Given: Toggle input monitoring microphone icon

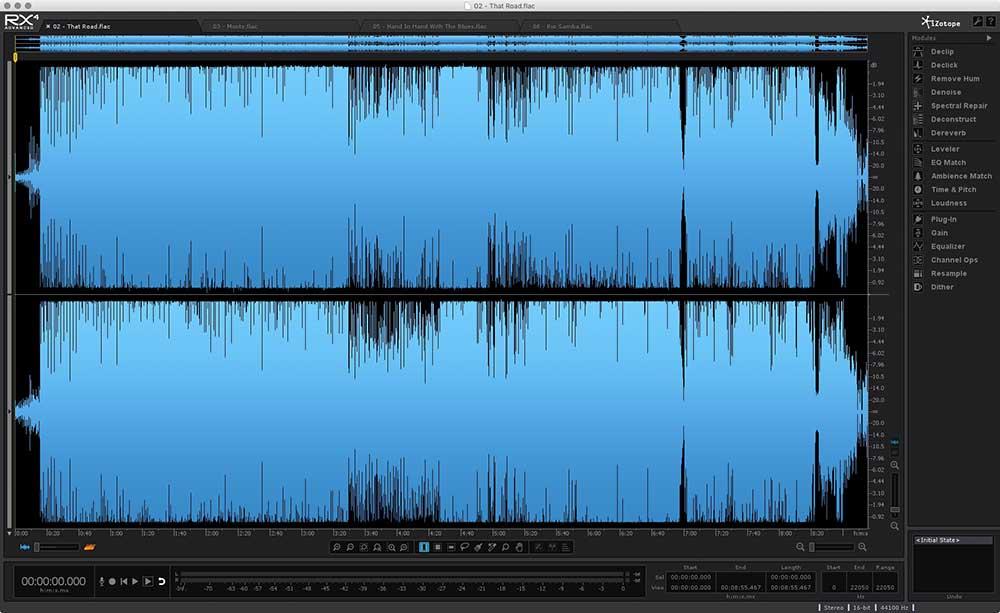Looking at the screenshot, I should [x=101, y=582].
